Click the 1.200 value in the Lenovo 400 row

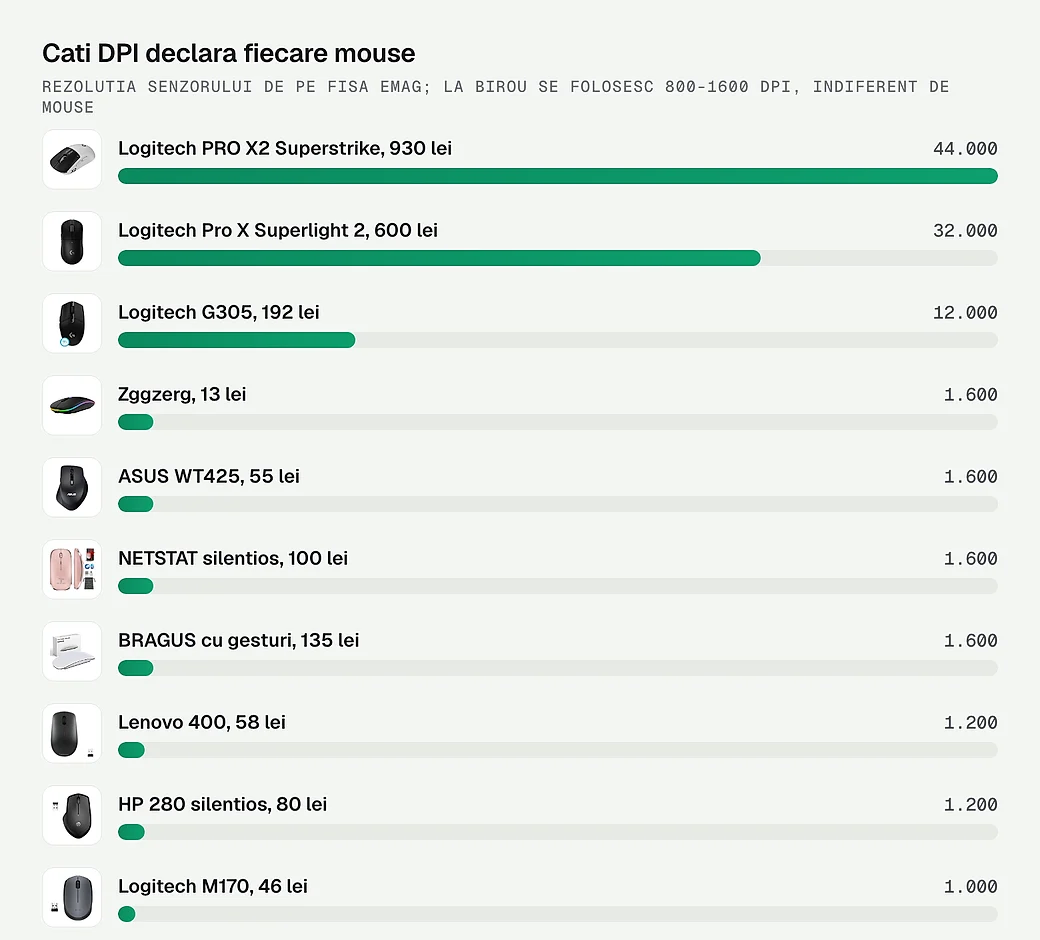pos(970,722)
